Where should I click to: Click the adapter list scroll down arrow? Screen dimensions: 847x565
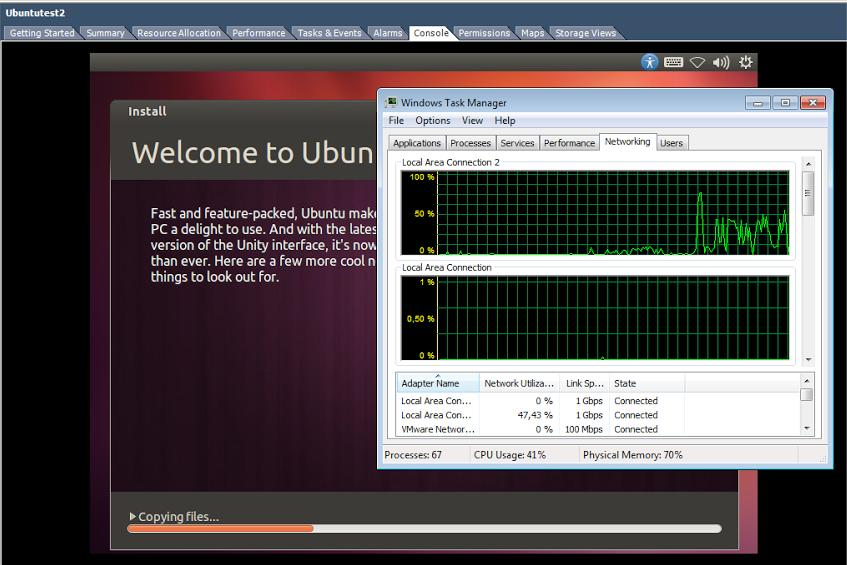(x=806, y=428)
